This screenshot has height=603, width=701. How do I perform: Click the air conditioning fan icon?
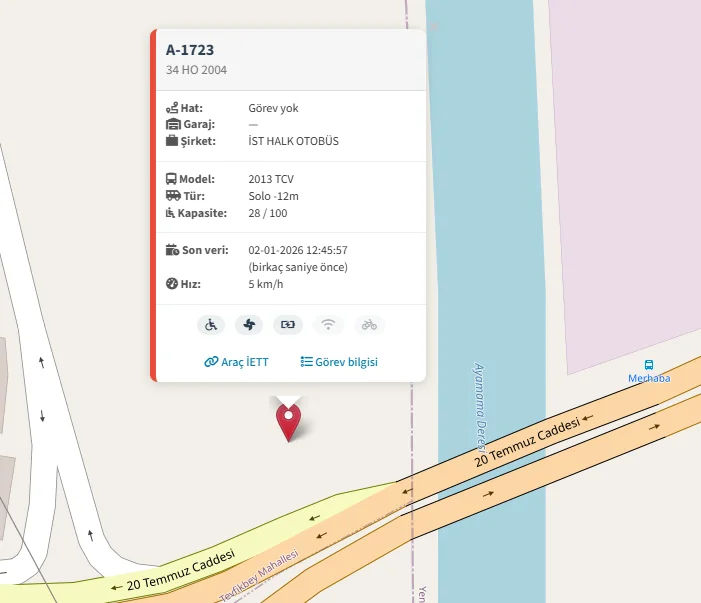coord(249,325)
